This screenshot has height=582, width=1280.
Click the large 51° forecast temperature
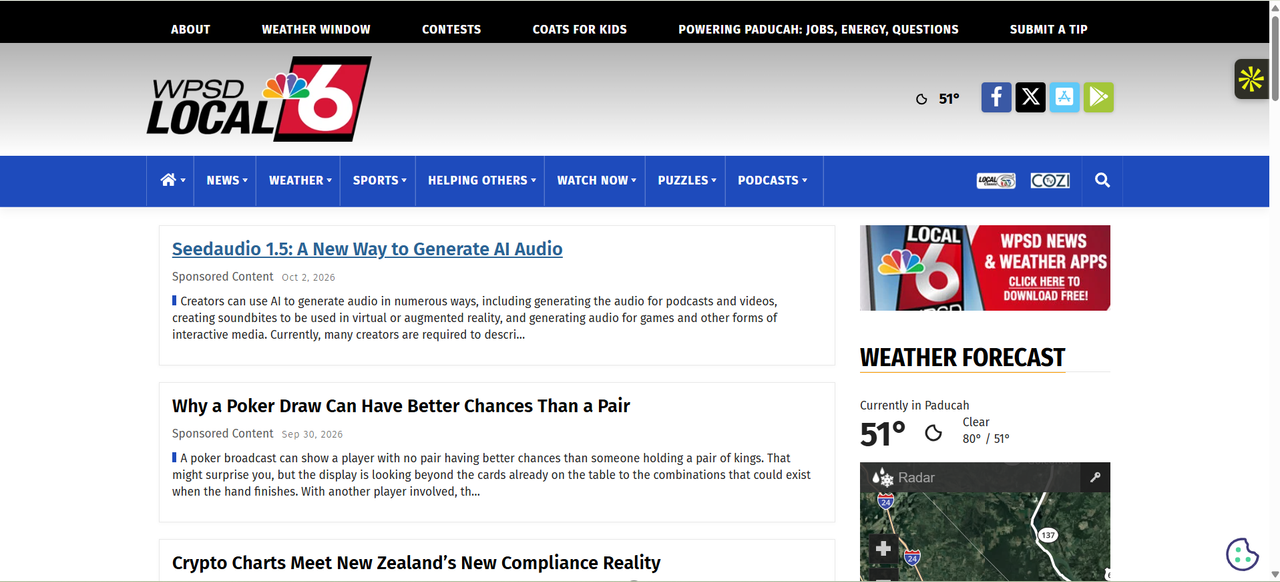pos(883,434)
